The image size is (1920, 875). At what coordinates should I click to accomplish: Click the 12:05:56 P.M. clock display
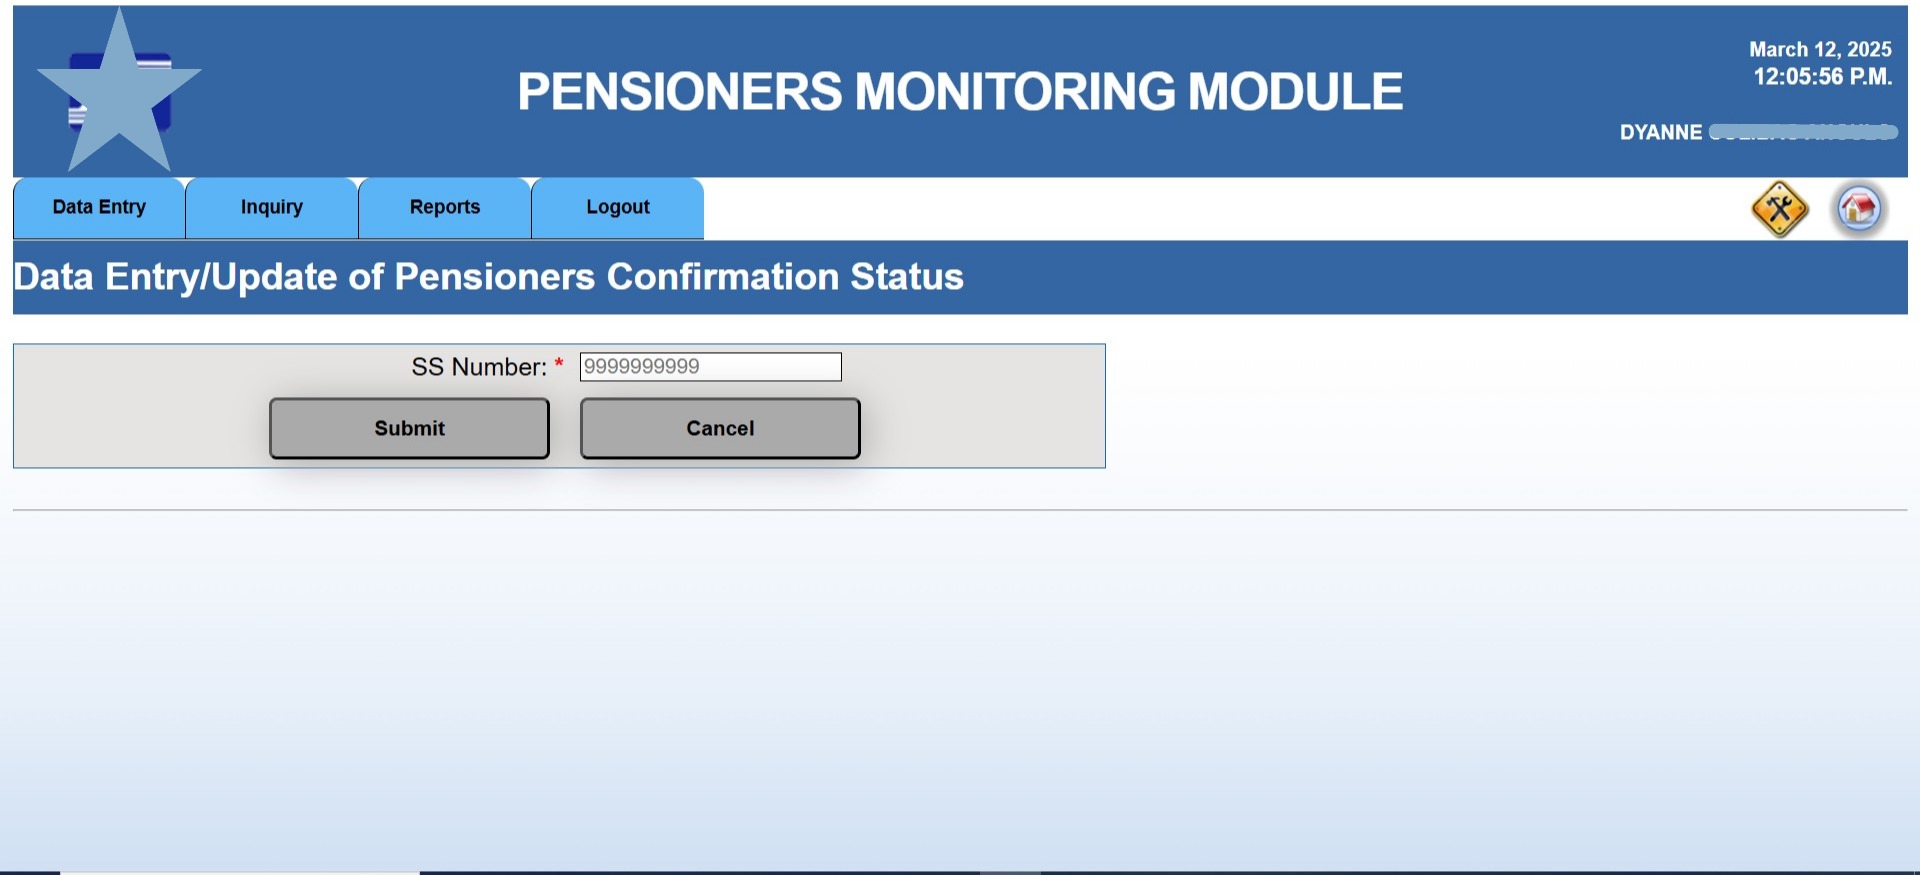click(1822, 77)
